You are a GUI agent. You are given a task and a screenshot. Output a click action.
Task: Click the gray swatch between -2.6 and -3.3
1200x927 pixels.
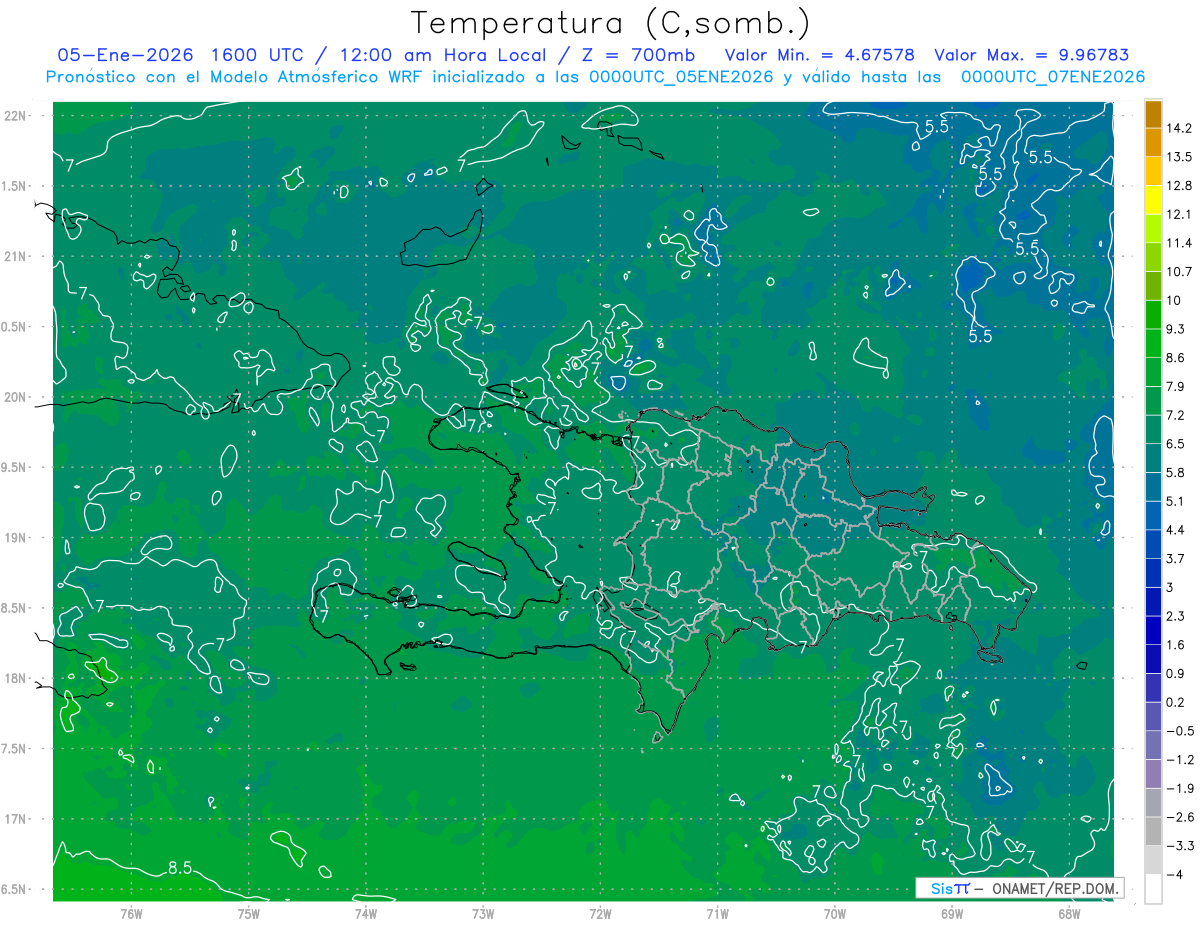[1153, 831]
